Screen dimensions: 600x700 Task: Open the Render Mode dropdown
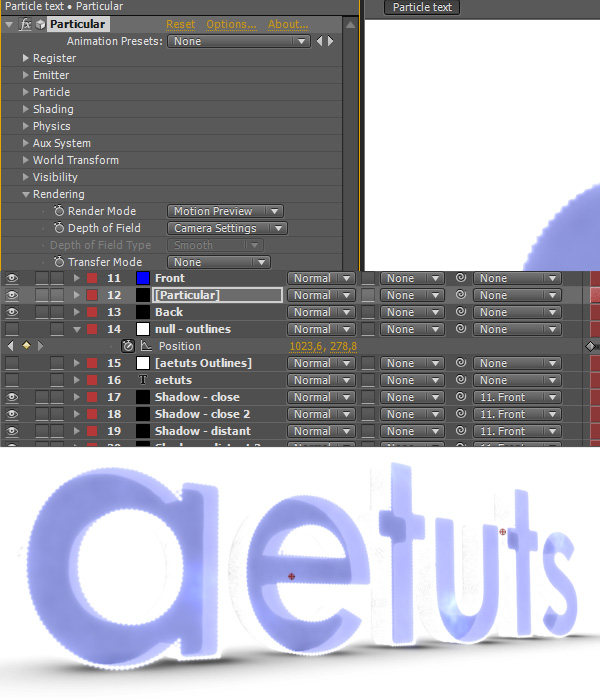225,211
